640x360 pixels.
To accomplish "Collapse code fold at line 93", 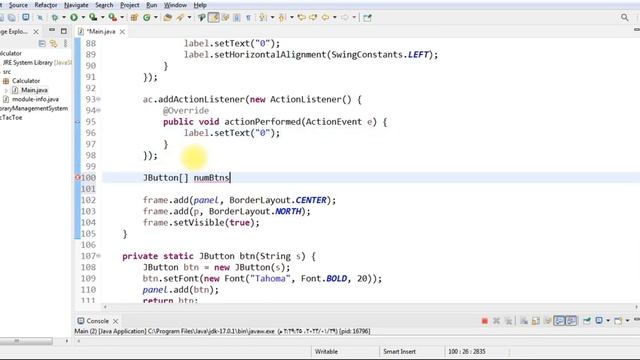I will [x=99, y=99].
